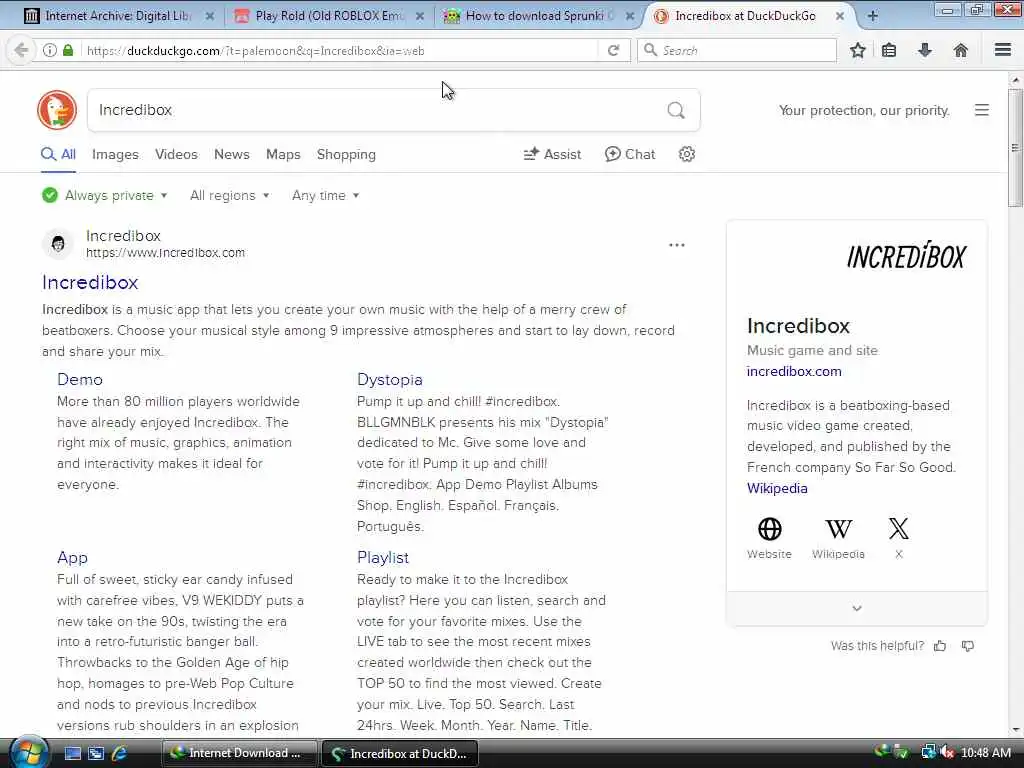
Task: Open the Any time filter dropdown
Action: click(325, 195)
